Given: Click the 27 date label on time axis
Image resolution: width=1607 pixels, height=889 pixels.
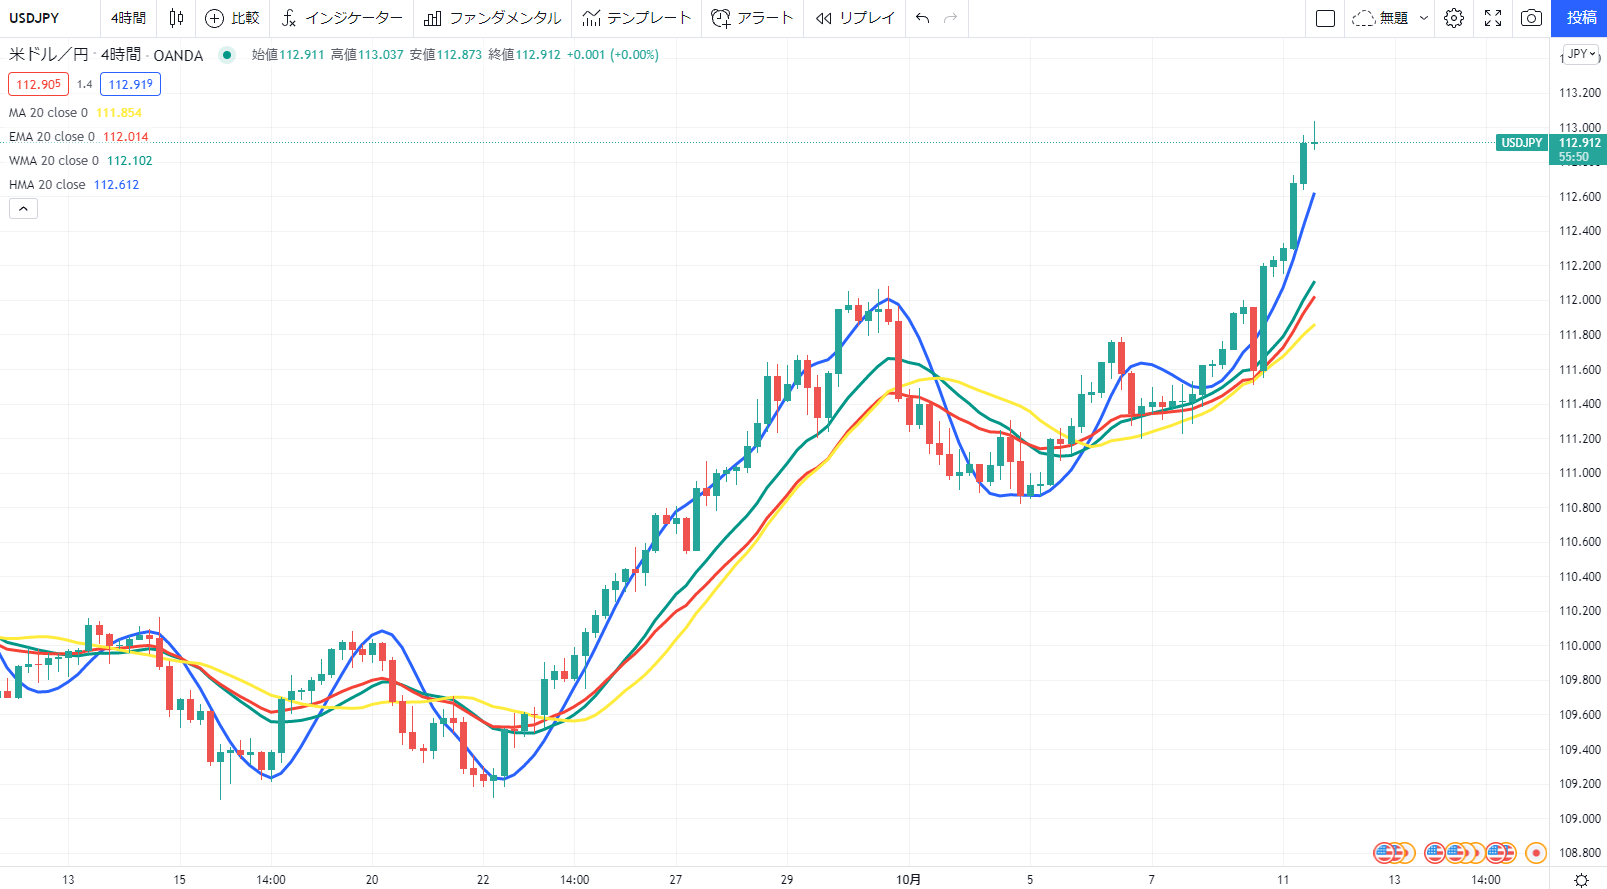Looking at the screenshot, I should (x=676, y=880).
